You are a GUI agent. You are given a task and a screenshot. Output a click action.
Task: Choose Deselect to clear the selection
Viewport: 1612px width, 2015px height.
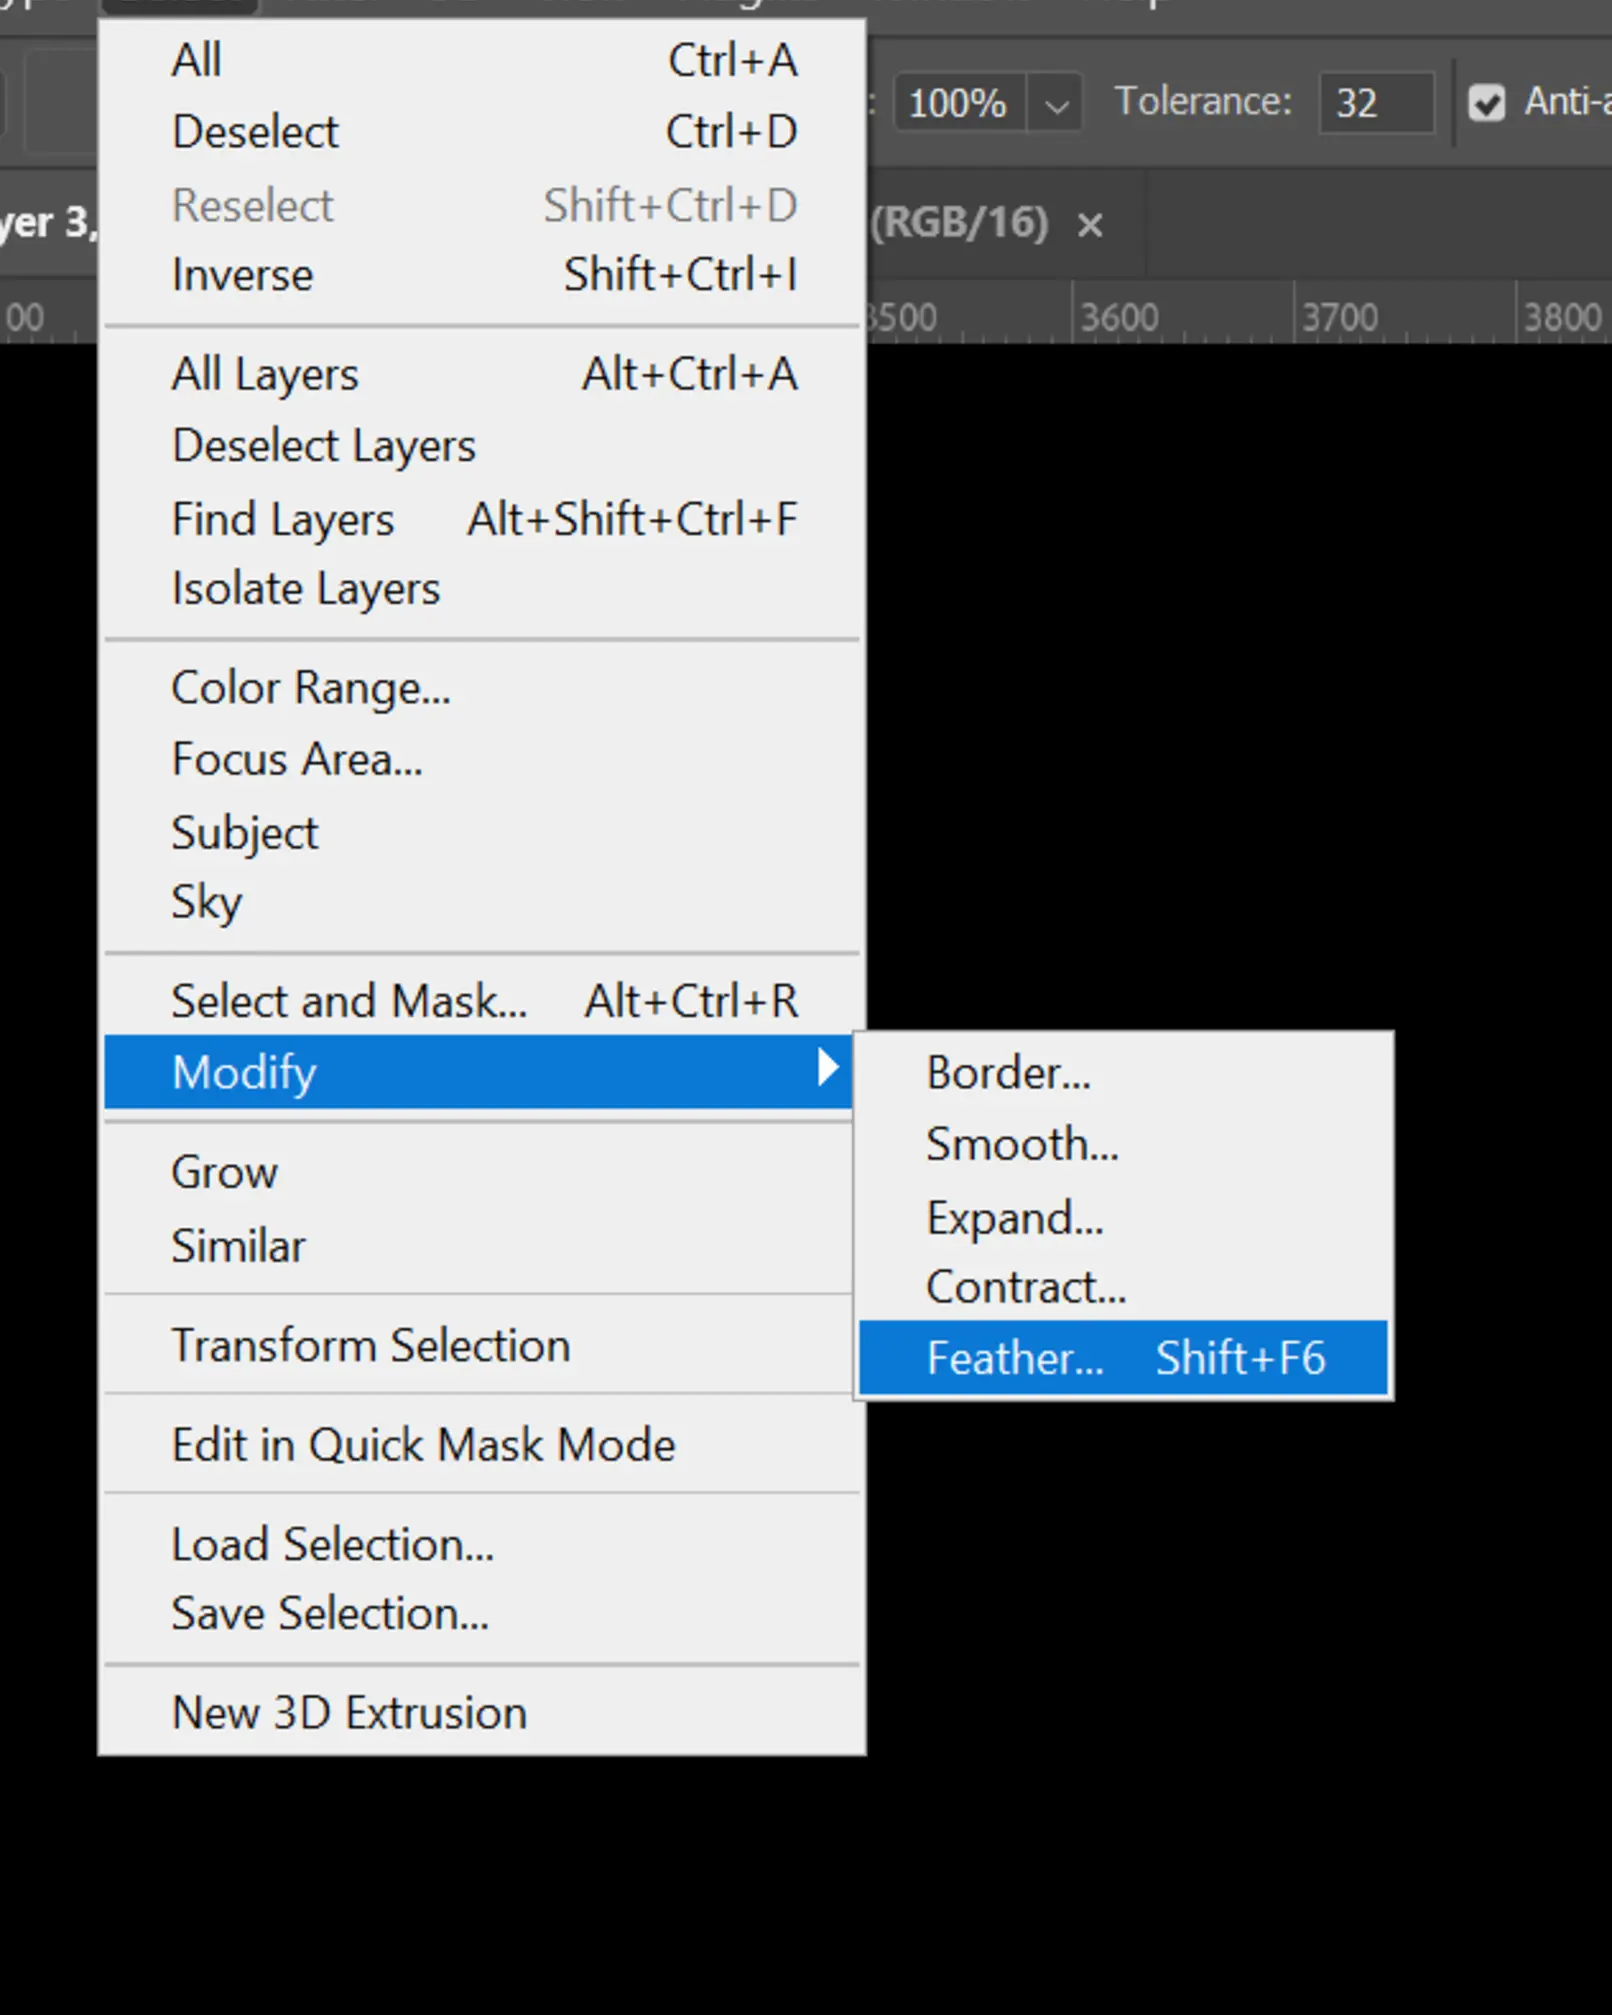[254, 131]
